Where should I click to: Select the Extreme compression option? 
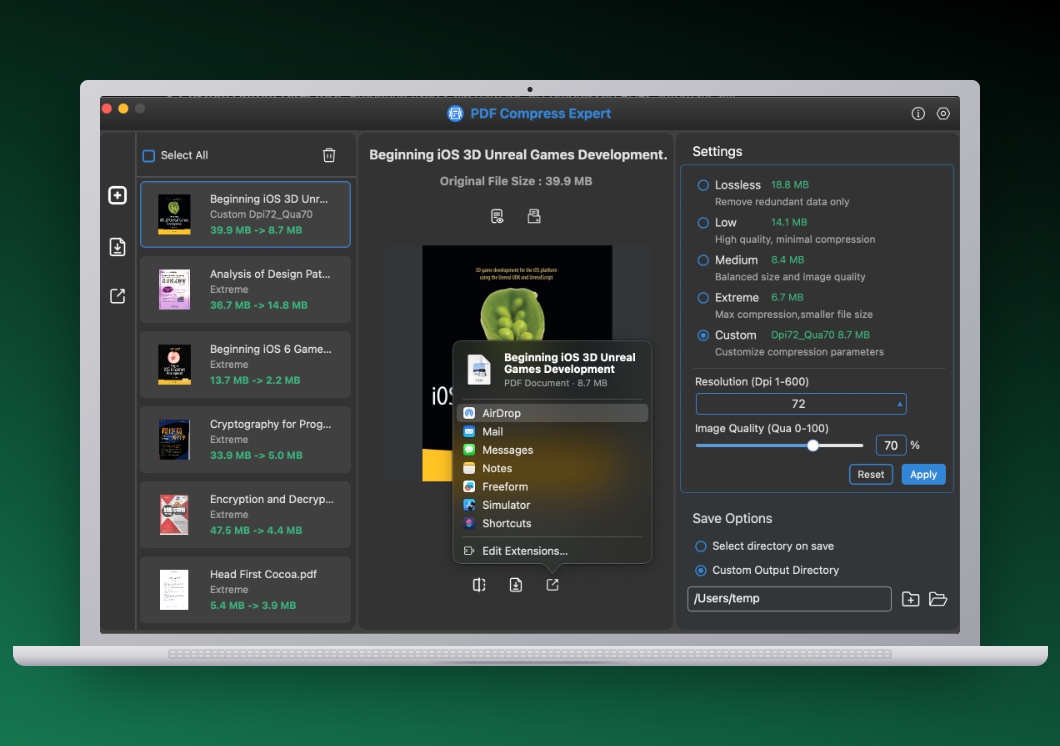(703, 297)
